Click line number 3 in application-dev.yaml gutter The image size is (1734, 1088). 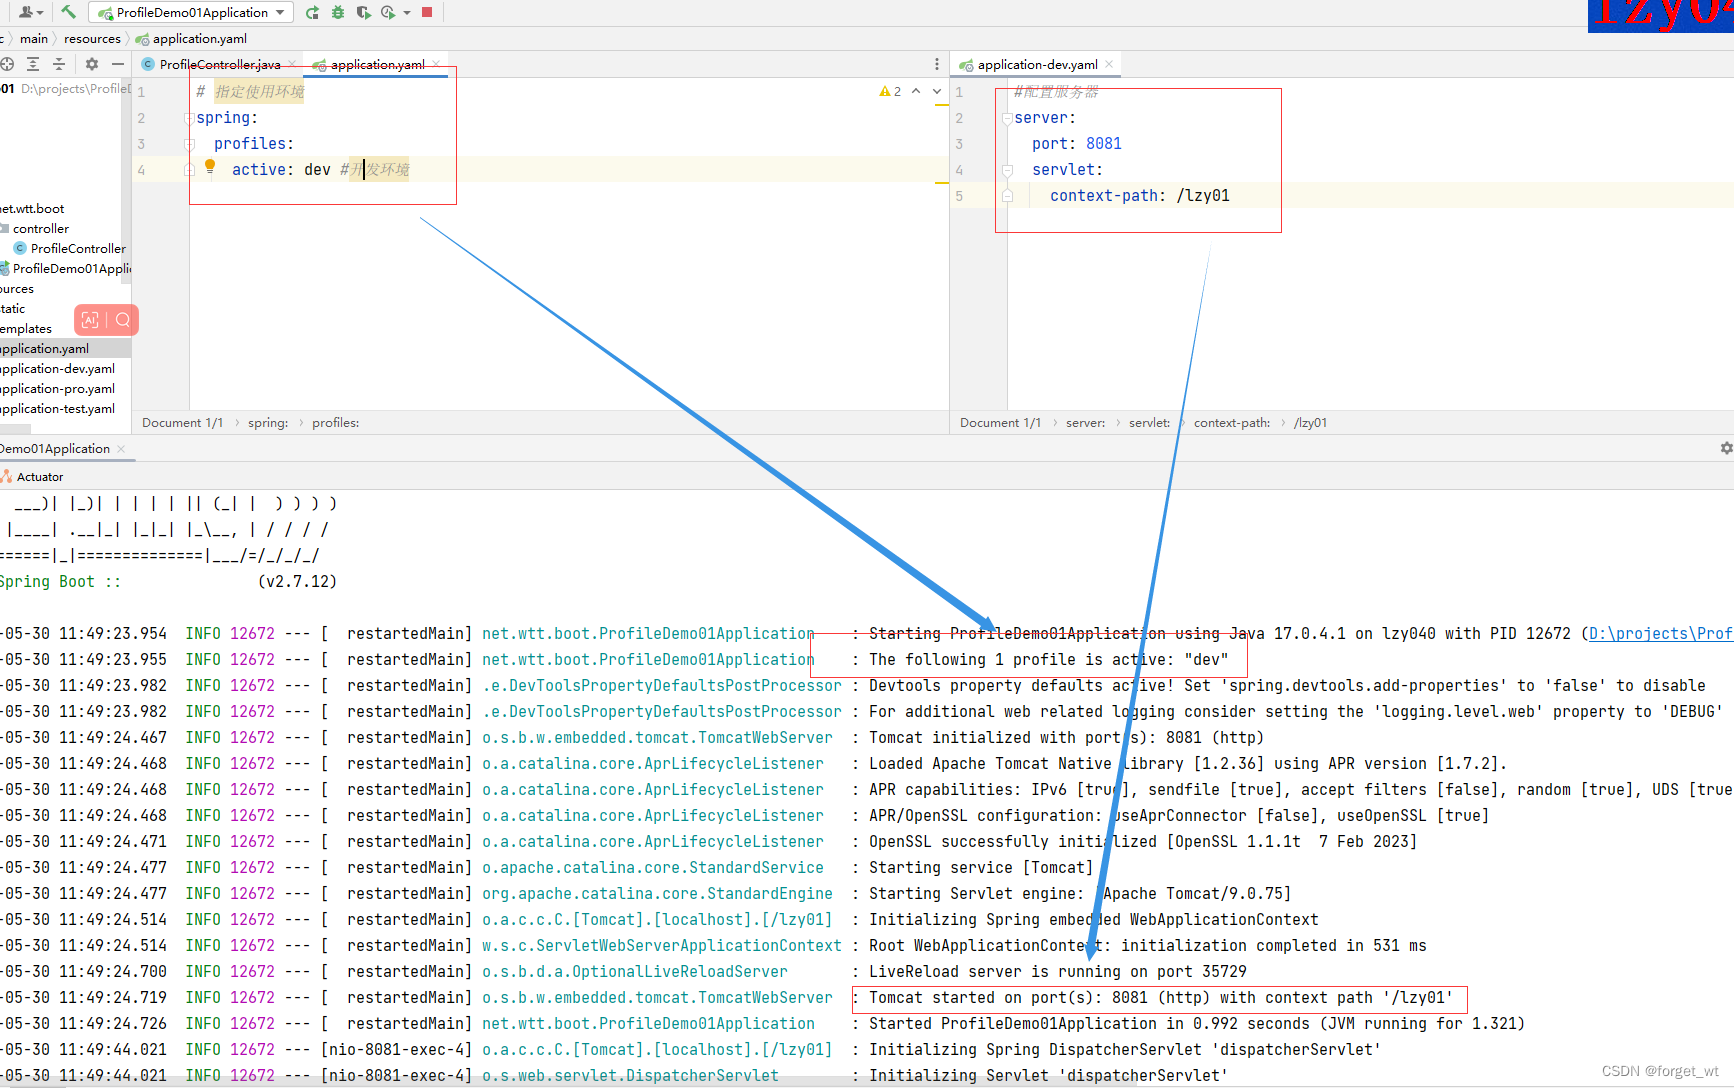[959, 144]
